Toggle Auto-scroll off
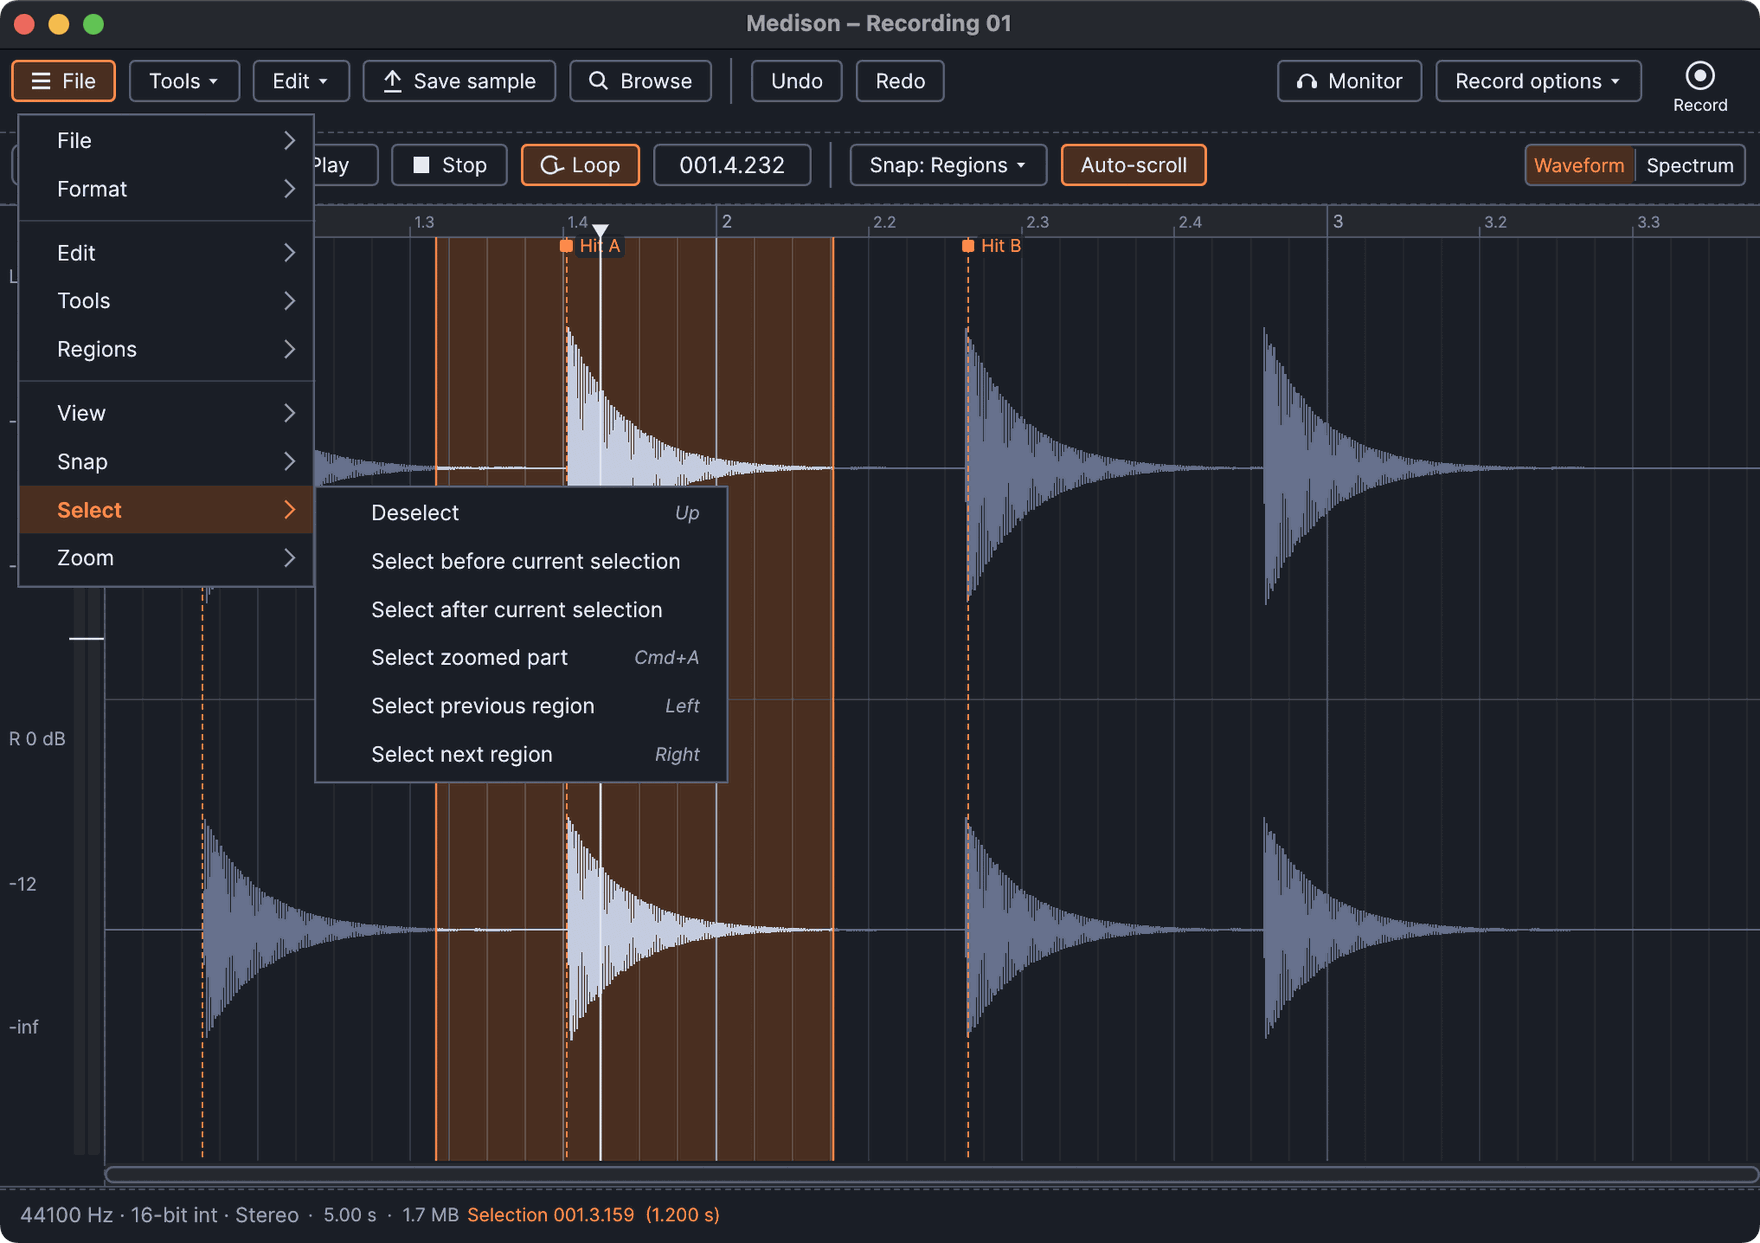Image resolution: width=1760 pixels, height=1243 pixels. [1133, 165]
